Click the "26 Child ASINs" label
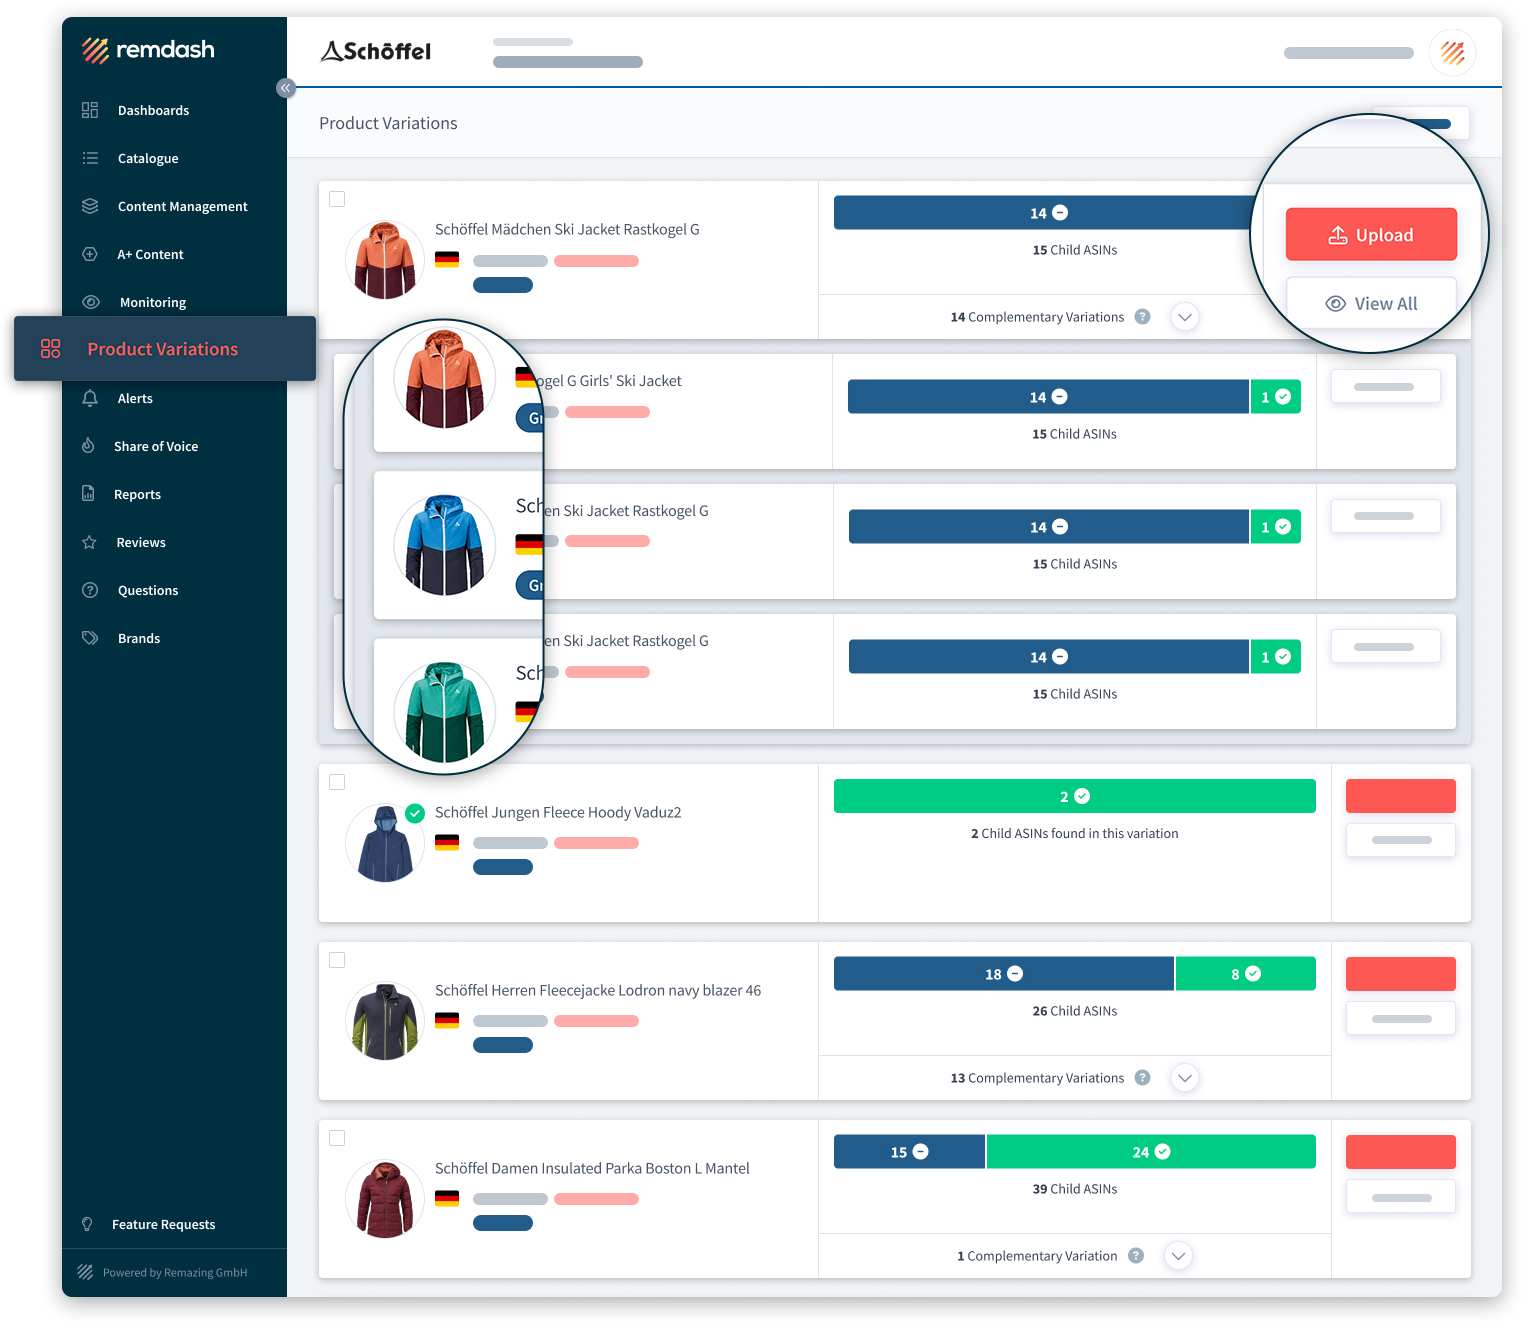Viewport: 1524px width, 1324px height. pos(1075,1011)
